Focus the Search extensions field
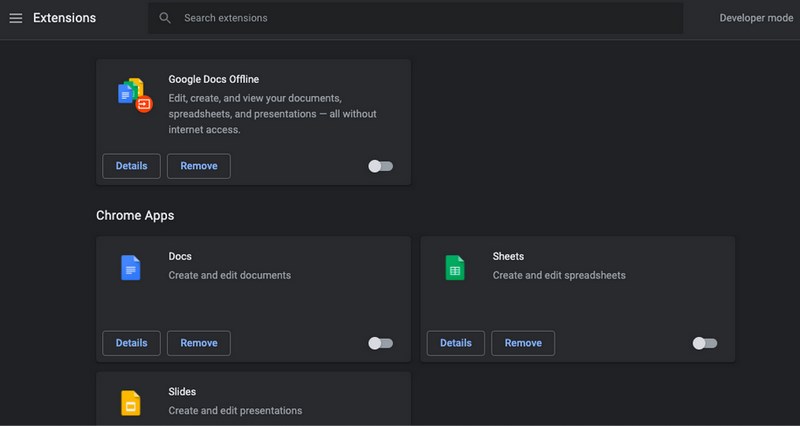Image resolution: width=800 pixels, height=426 pixels. [x=415, y=18]
